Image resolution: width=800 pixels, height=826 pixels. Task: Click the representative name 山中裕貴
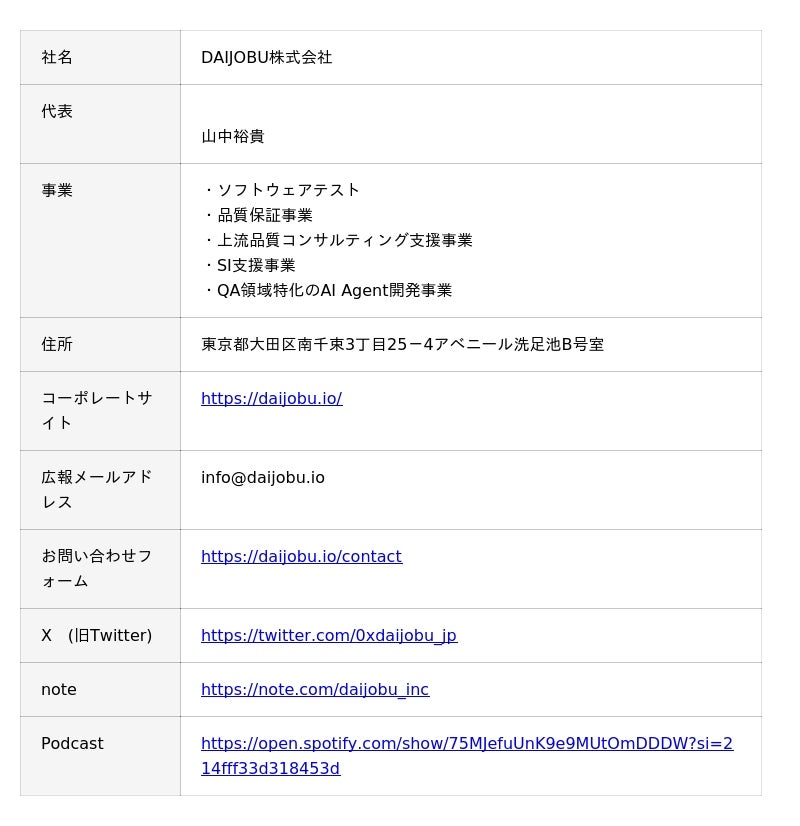point(233,136)
